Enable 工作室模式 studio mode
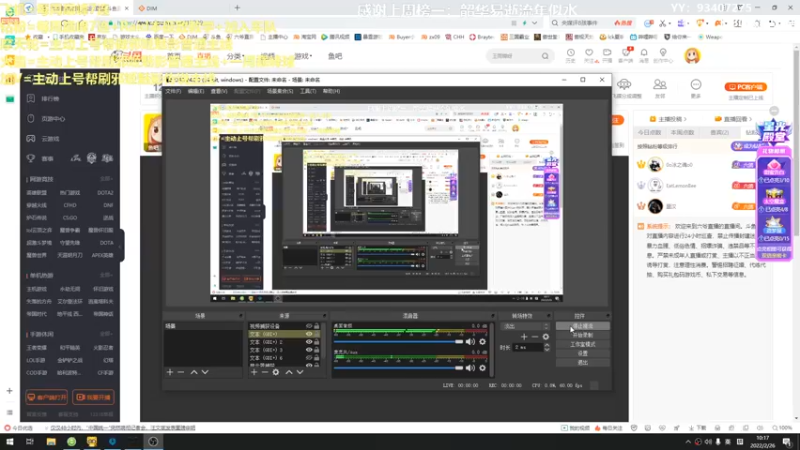Viewport: 800px width, 450px height. tap(583, 344)
